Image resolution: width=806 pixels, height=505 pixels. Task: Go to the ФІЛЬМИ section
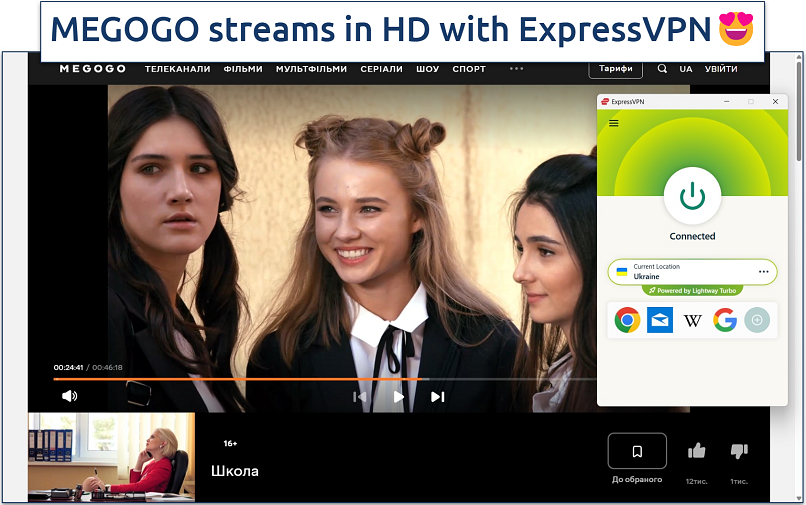tap(243, 69)
